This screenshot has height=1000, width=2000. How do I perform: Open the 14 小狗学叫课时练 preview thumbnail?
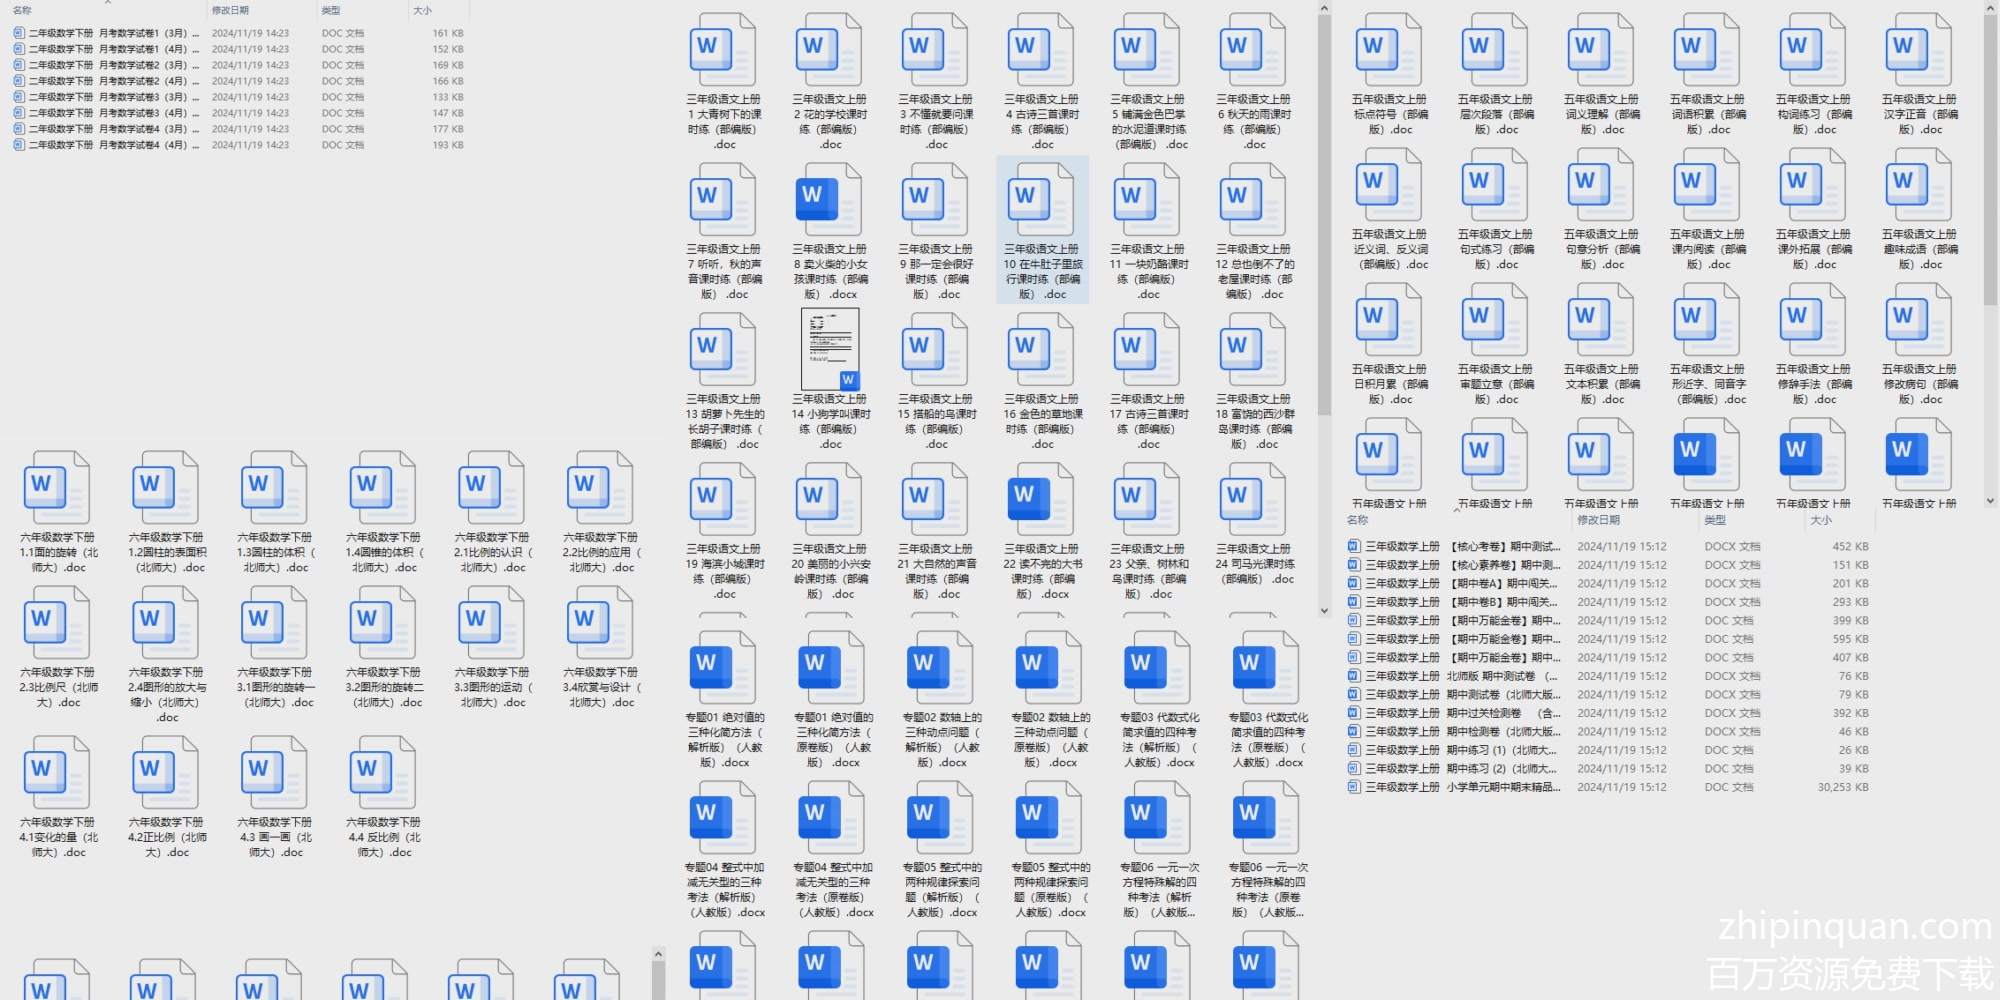point(830,349)
